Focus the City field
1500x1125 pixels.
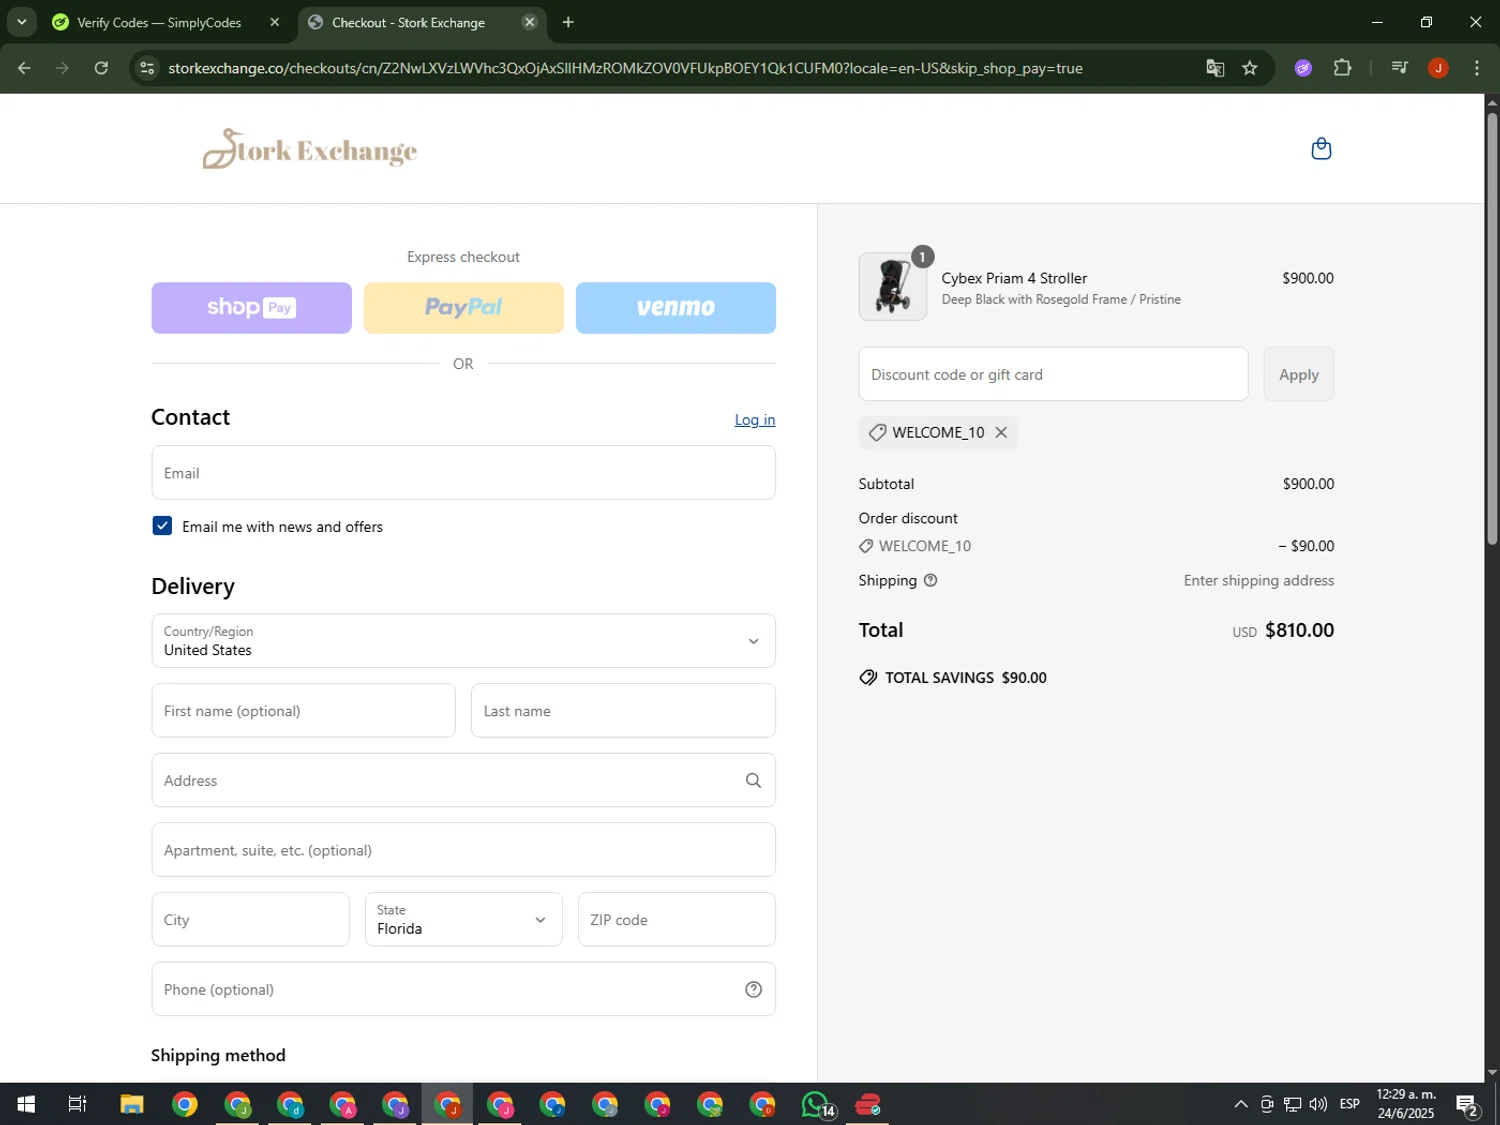[x=250, y=919]
